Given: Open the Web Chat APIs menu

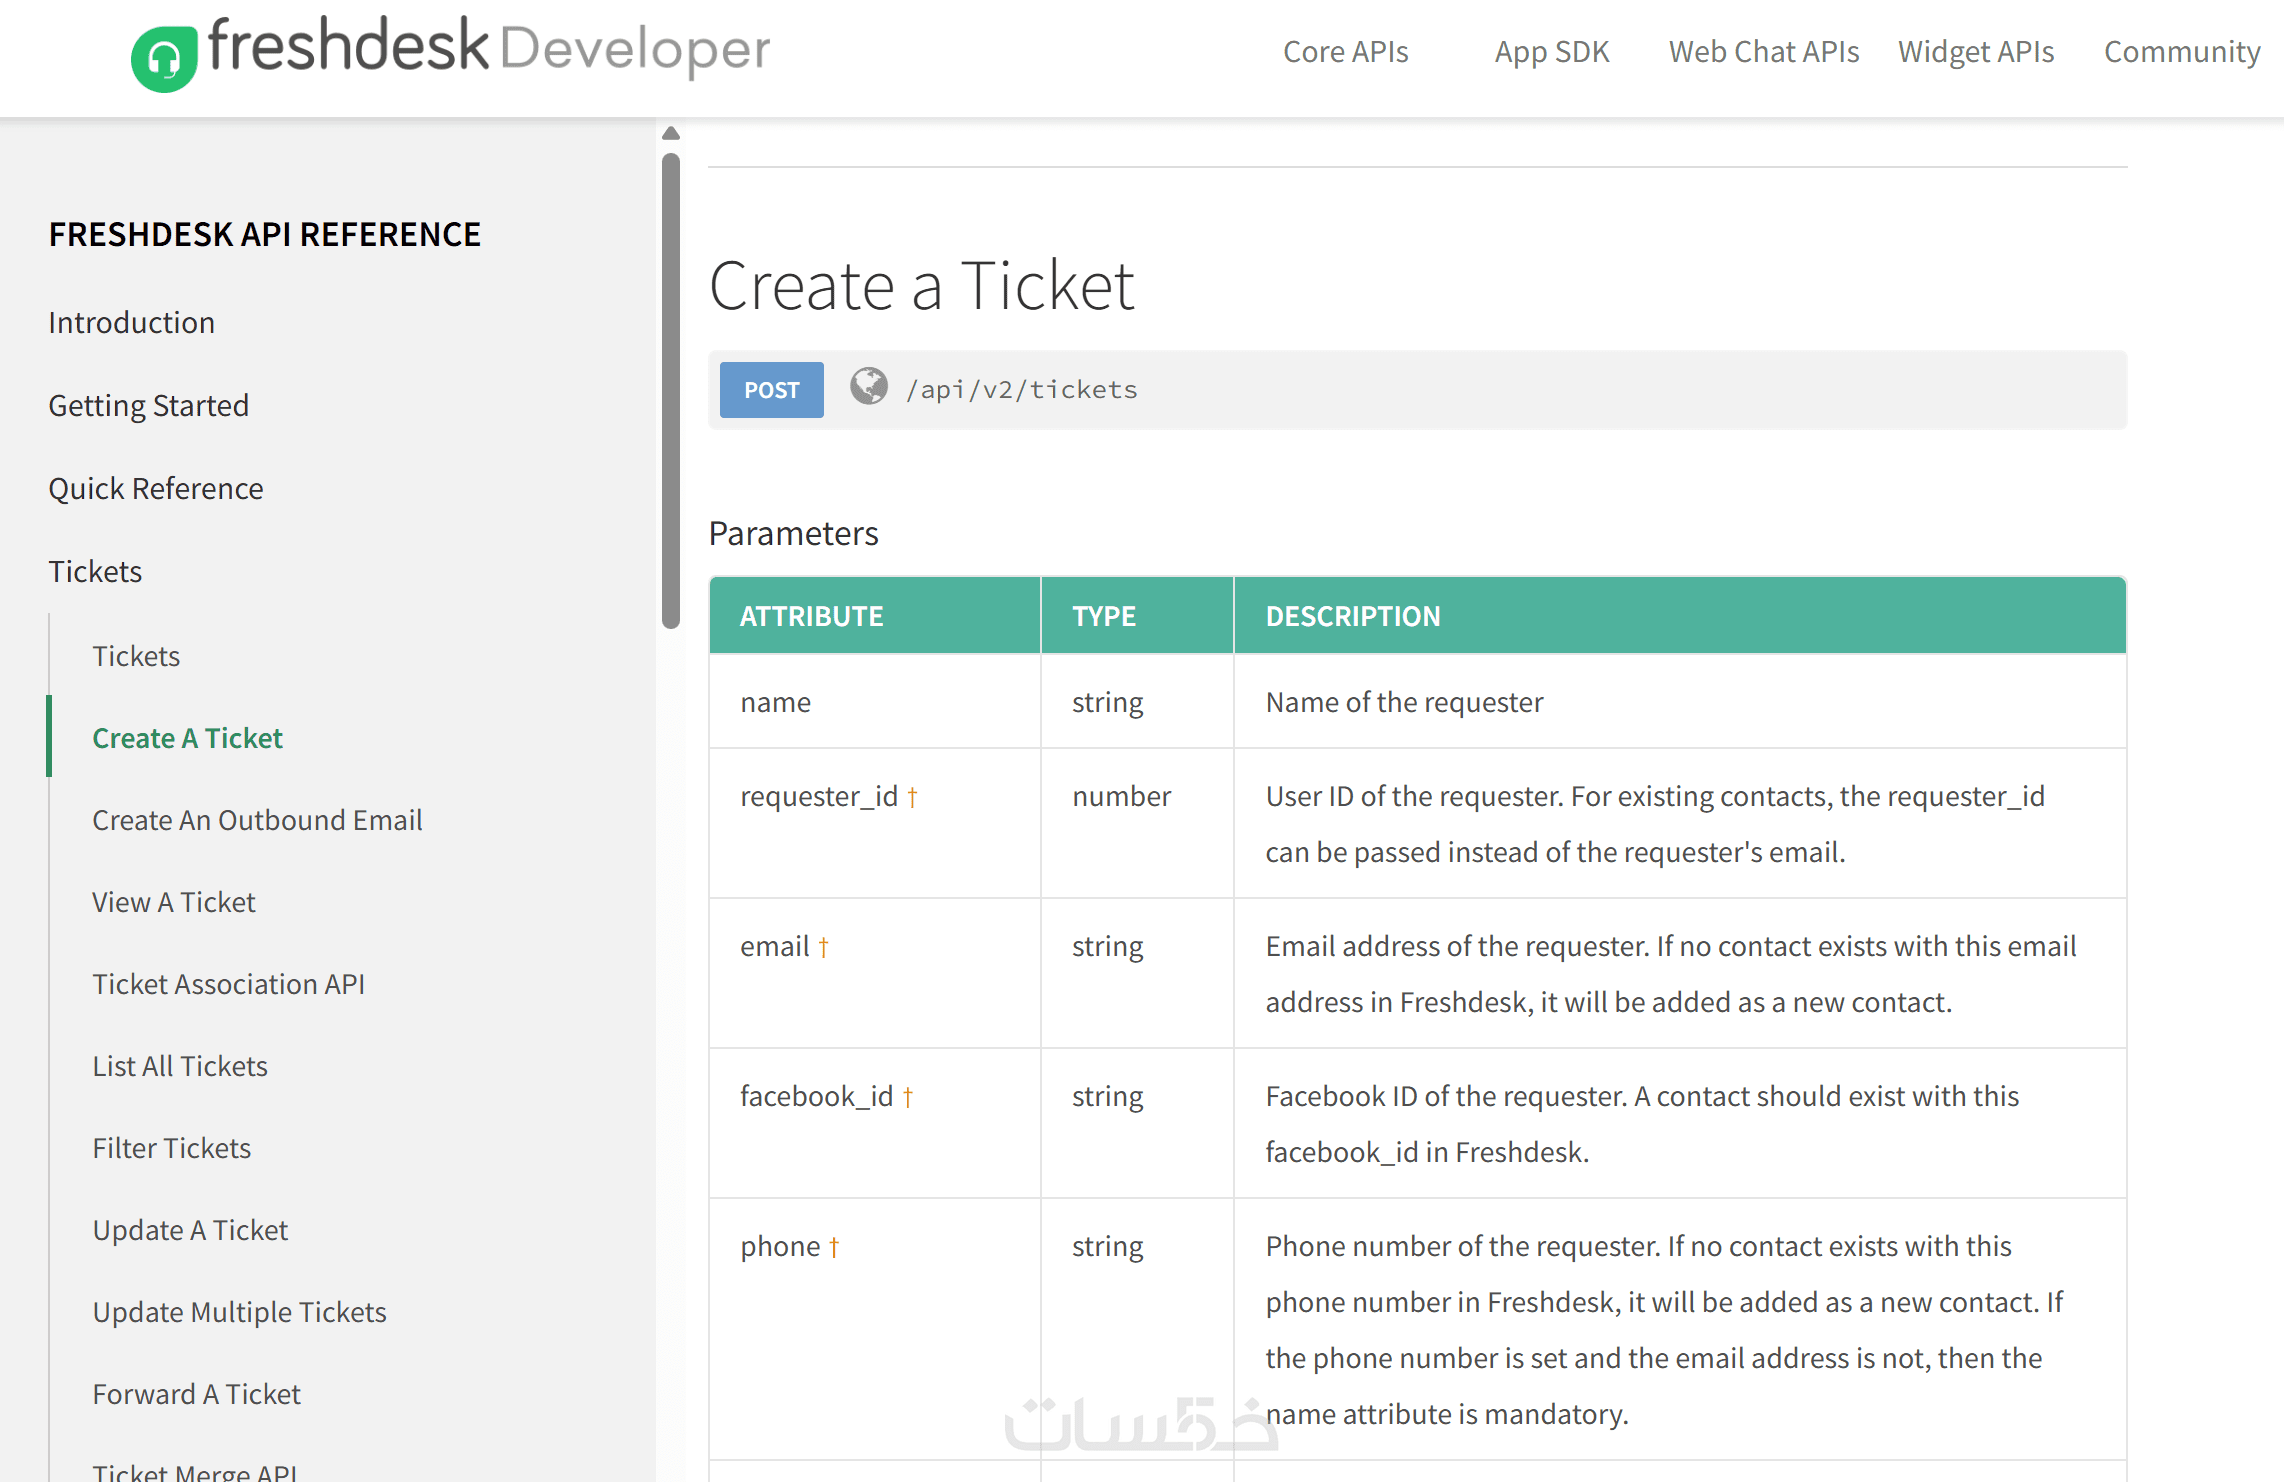Looking at the screenshot, I should [1764, 51].
